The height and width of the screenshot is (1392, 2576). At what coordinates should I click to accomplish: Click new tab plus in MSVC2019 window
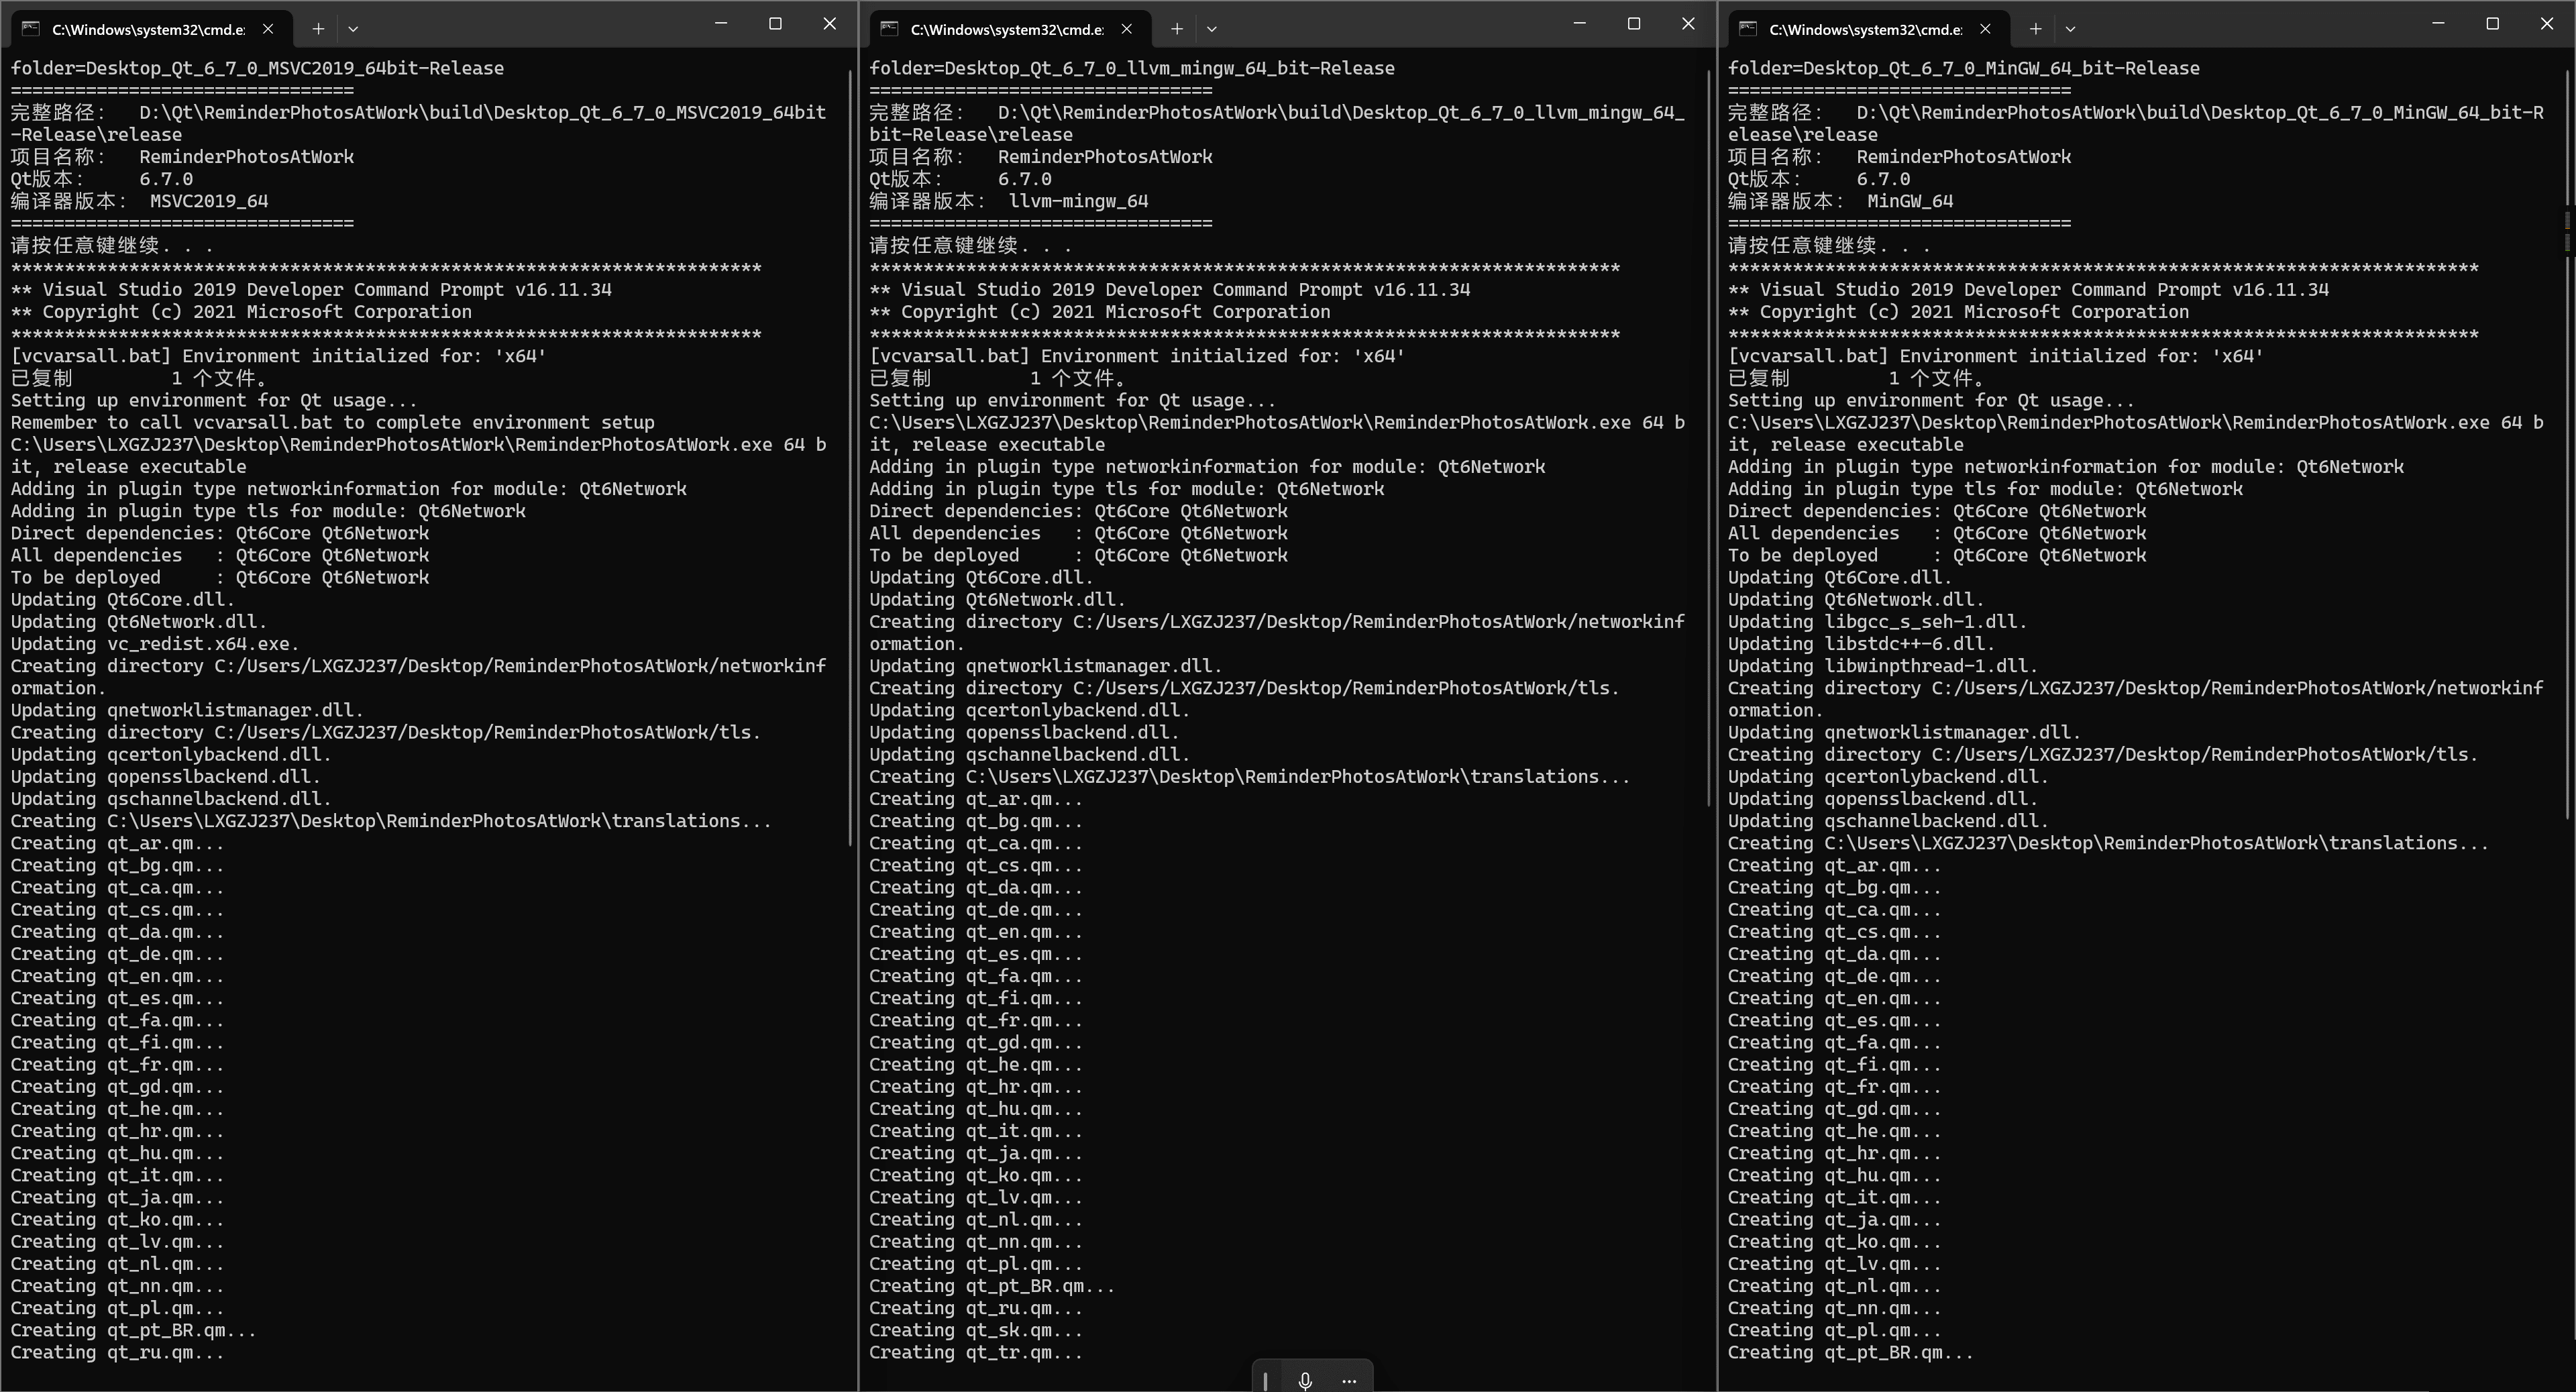coord(318,29)
